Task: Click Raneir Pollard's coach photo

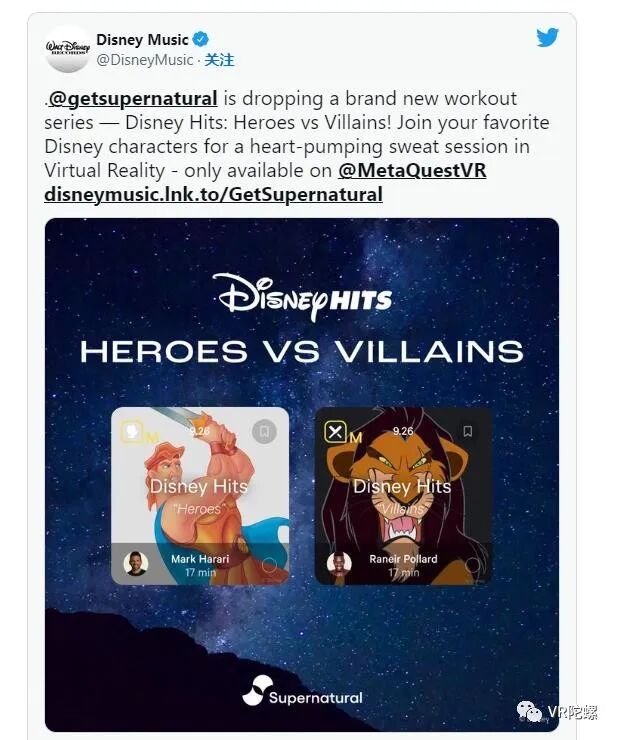Action: [339, 563]
